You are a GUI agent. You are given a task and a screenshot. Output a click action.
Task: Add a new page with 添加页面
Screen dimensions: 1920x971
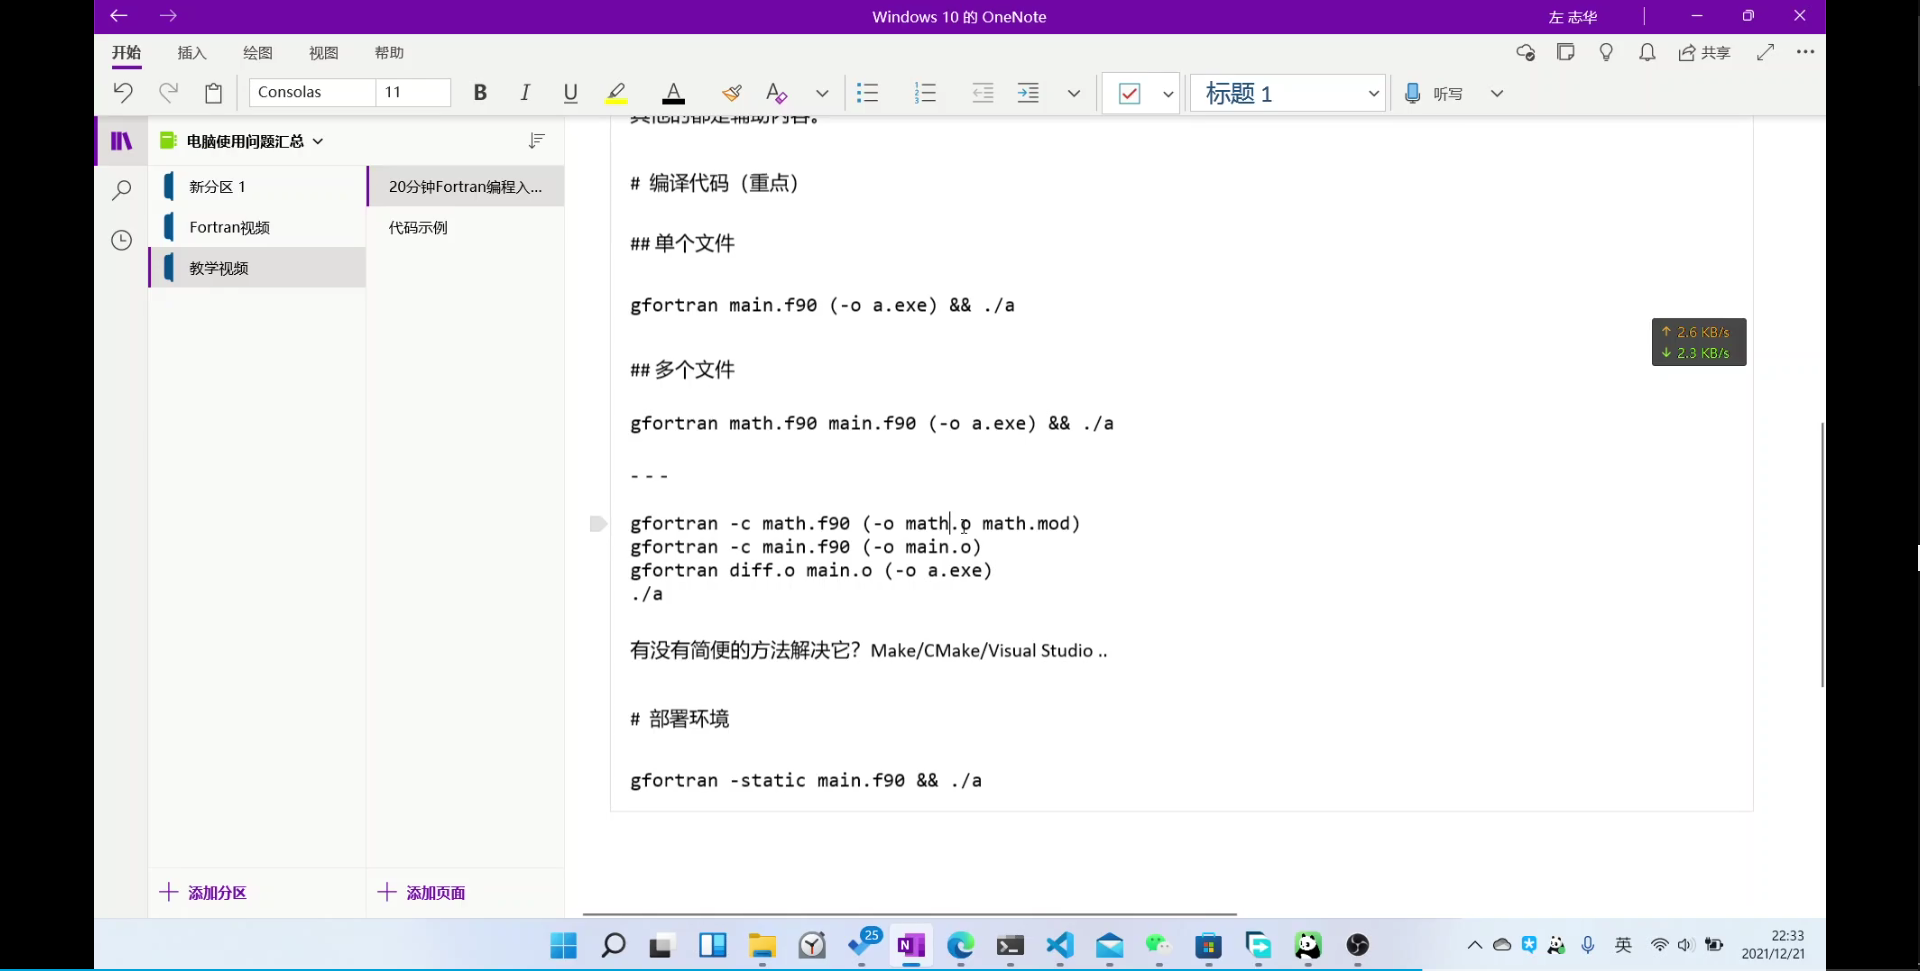pyautogui.click(x=422, y=893)
